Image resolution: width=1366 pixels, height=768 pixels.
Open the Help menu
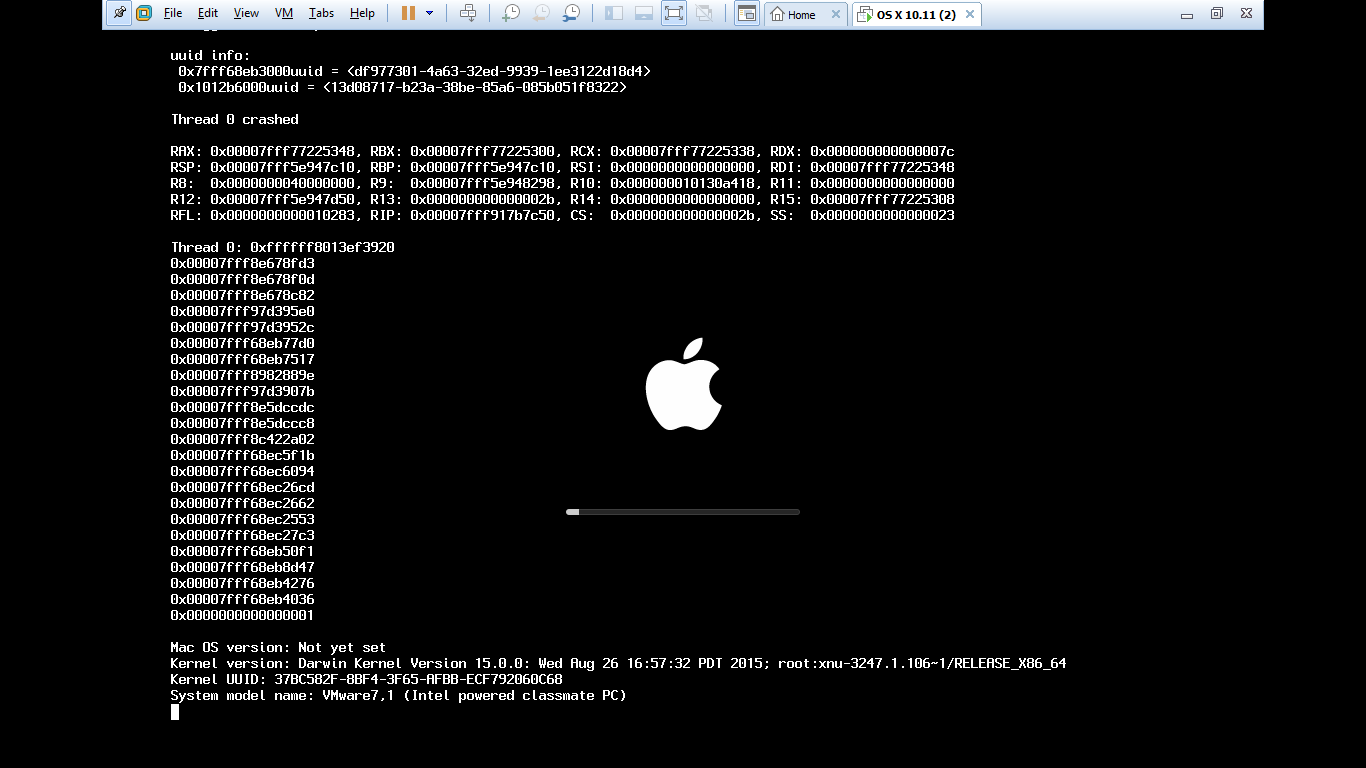coord(363,13)
